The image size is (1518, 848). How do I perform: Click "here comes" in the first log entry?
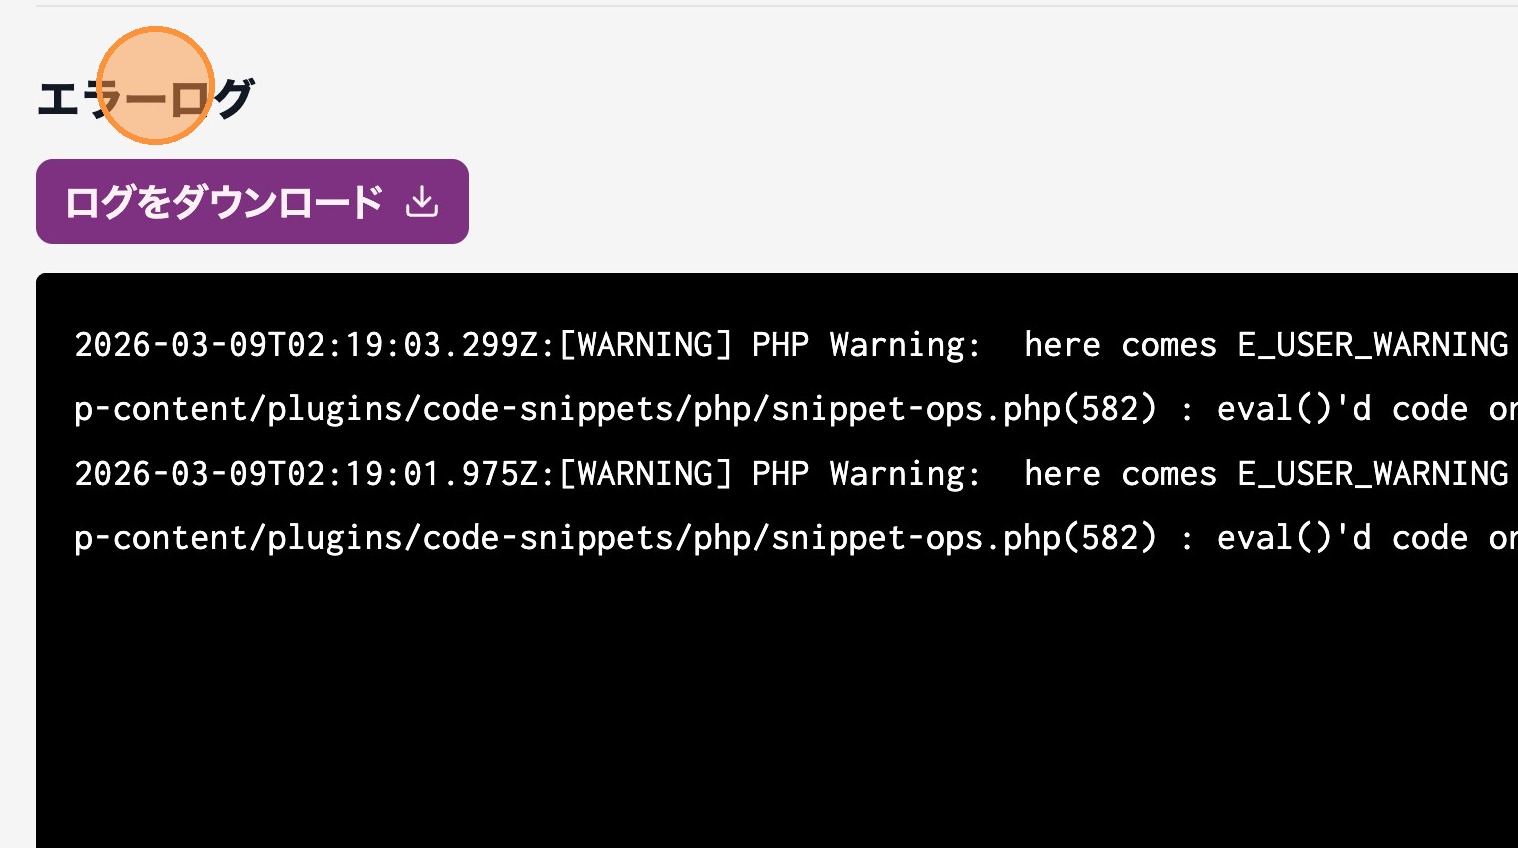click(1120, 345)
